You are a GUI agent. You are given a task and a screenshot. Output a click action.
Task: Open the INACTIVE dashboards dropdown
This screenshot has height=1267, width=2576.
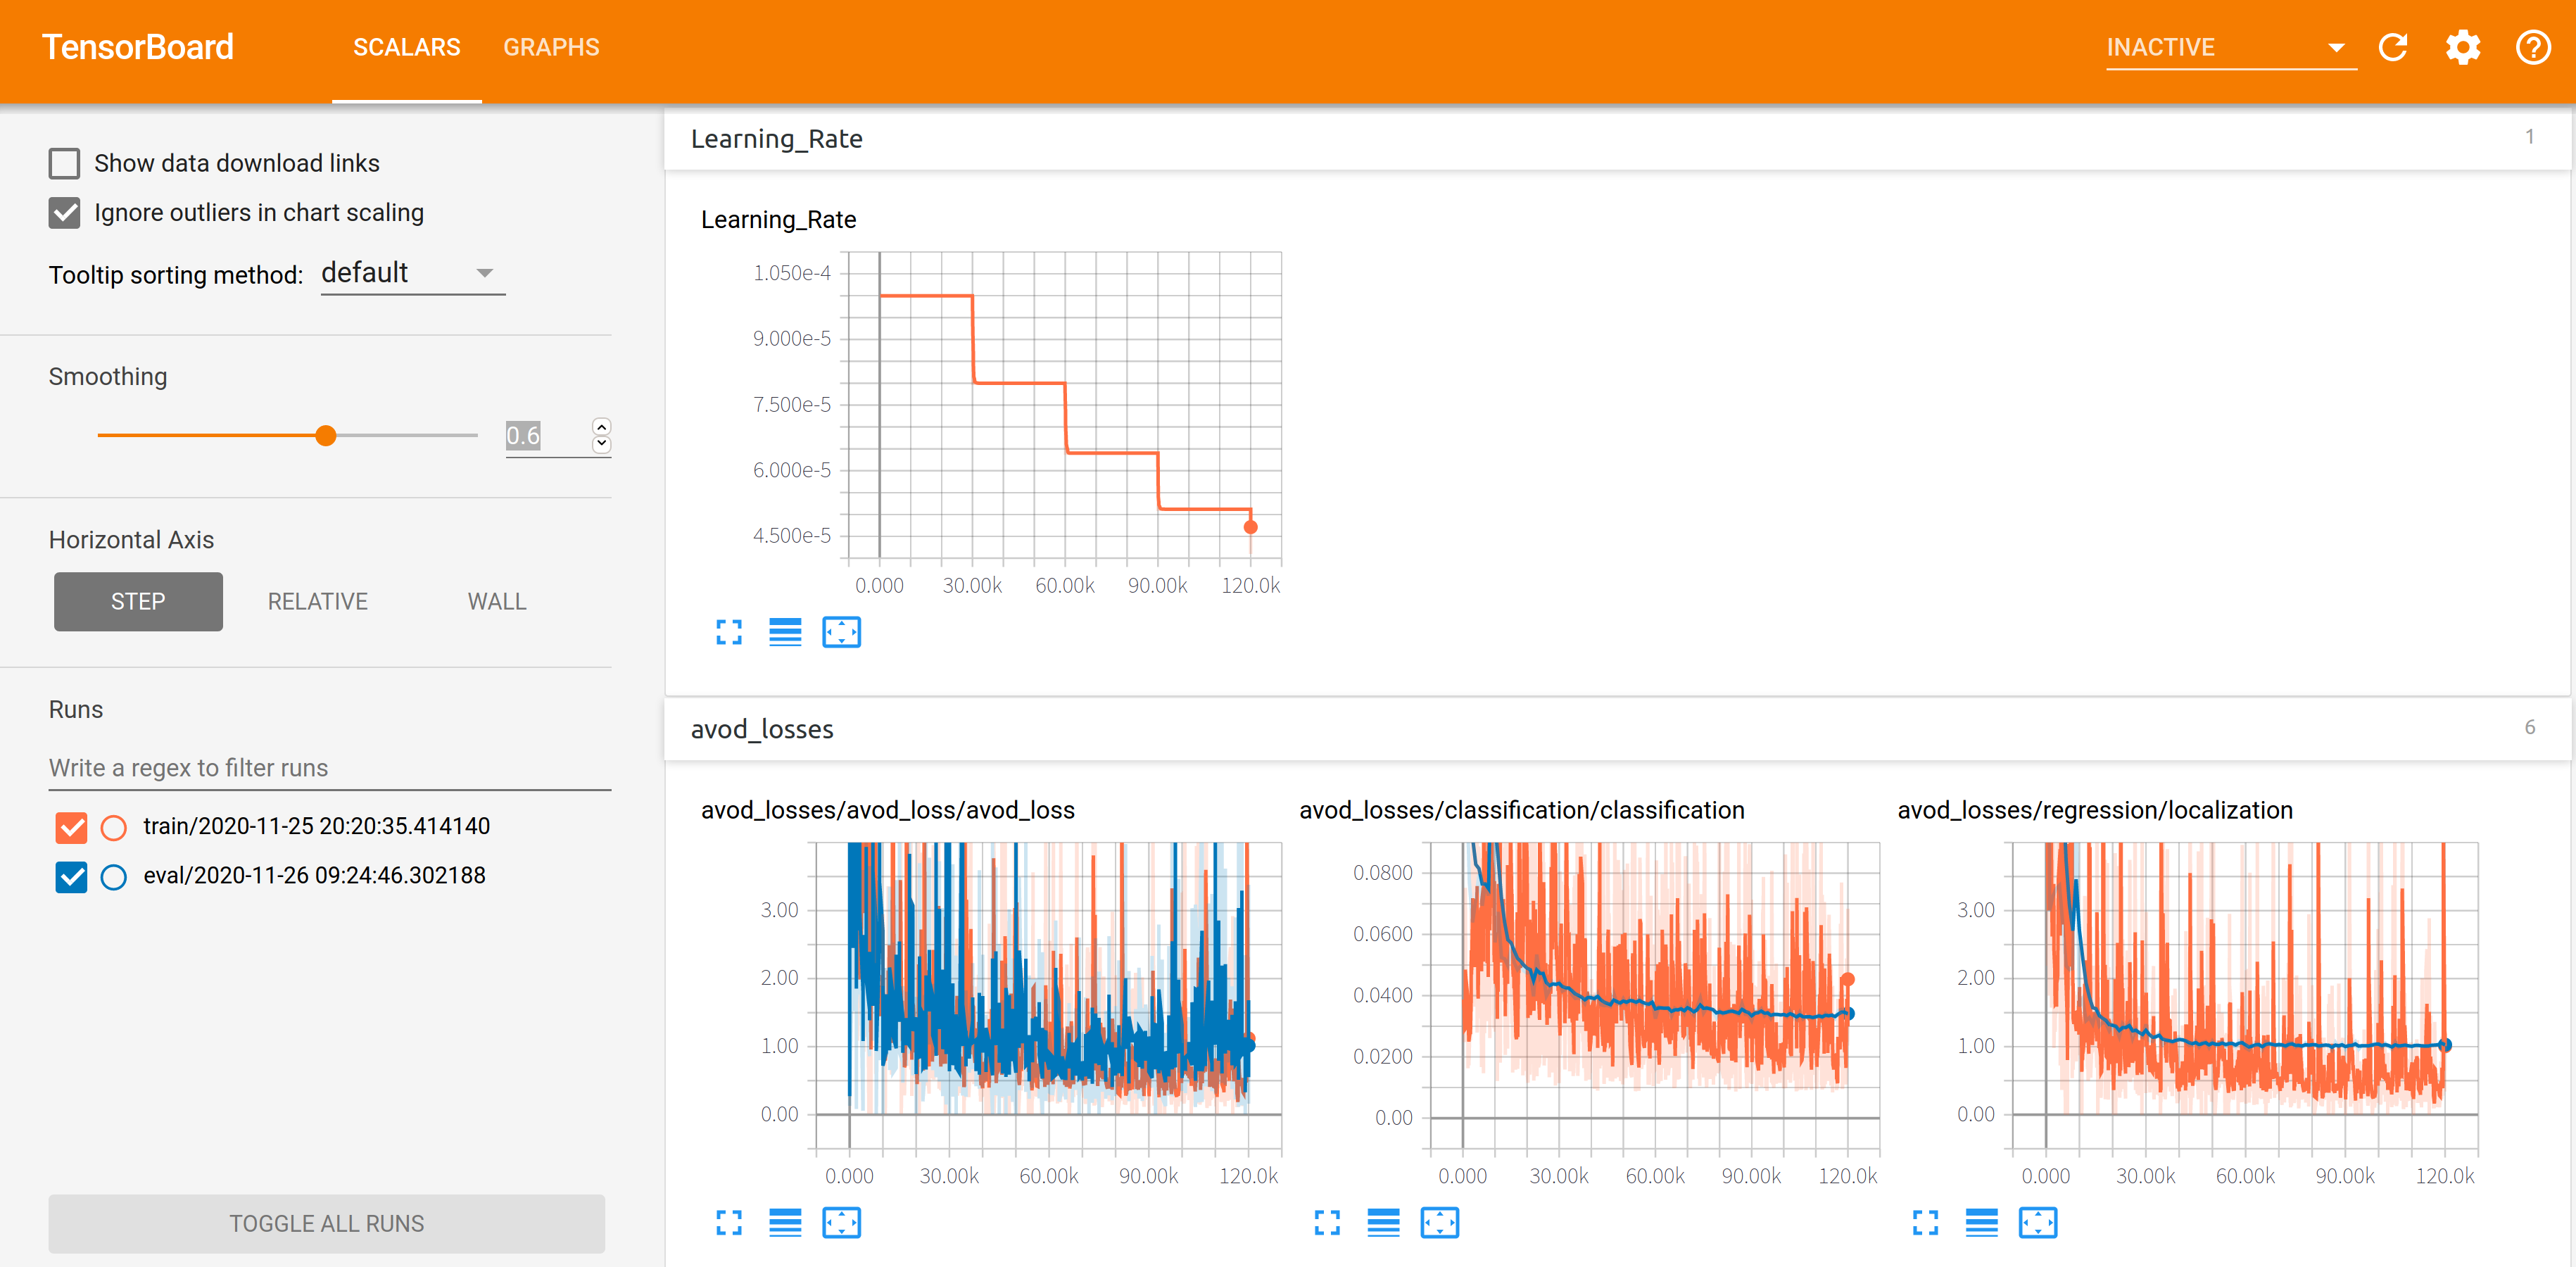point(2229,47)
